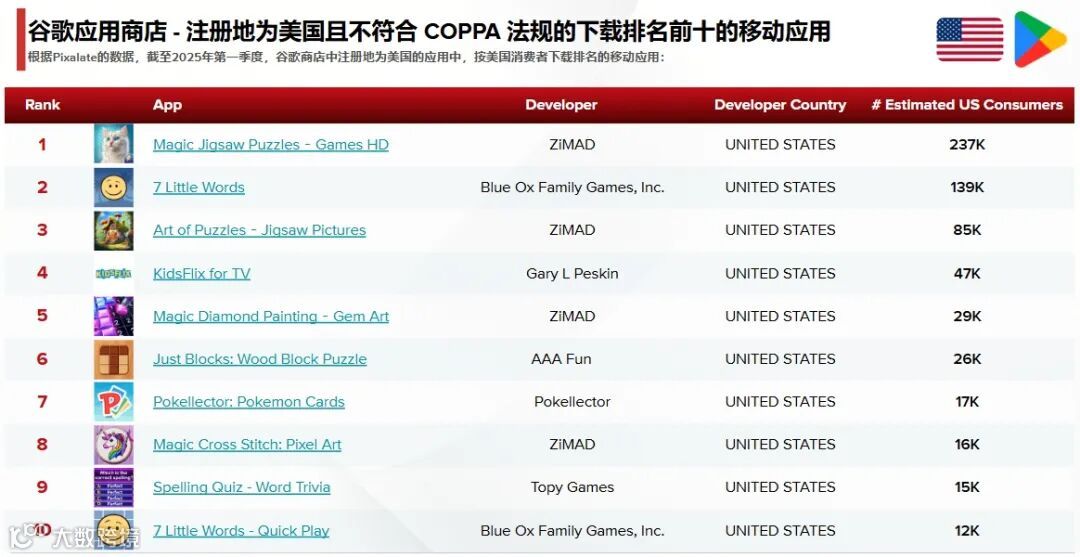Open the KidsFlix for TV link
This screenshot has height=557, width=1080.
point(202,273)
